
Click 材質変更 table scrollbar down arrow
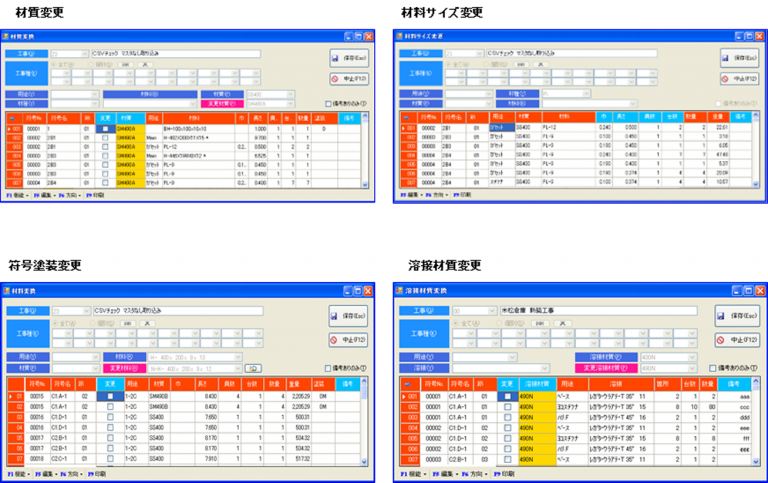click(365, 185)
